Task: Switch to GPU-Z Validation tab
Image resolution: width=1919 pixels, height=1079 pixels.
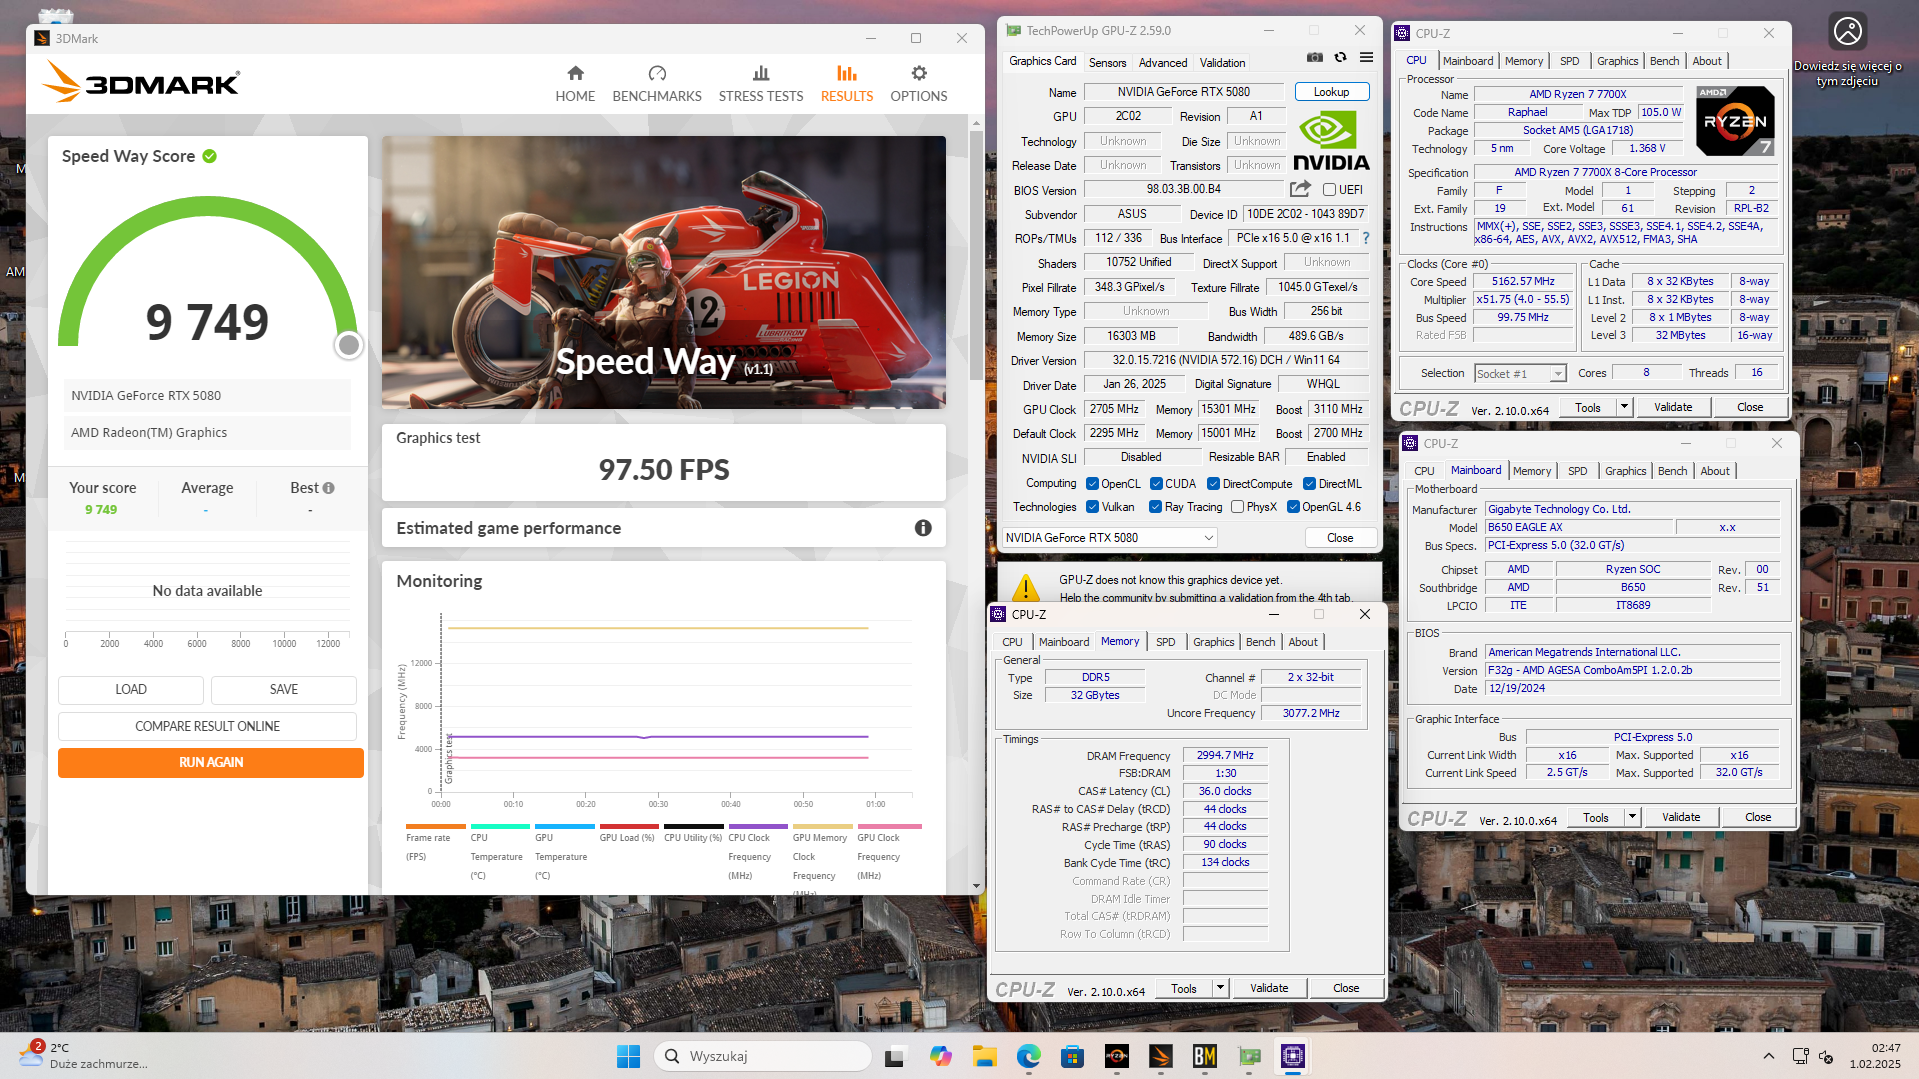Action: [1222, 62]
